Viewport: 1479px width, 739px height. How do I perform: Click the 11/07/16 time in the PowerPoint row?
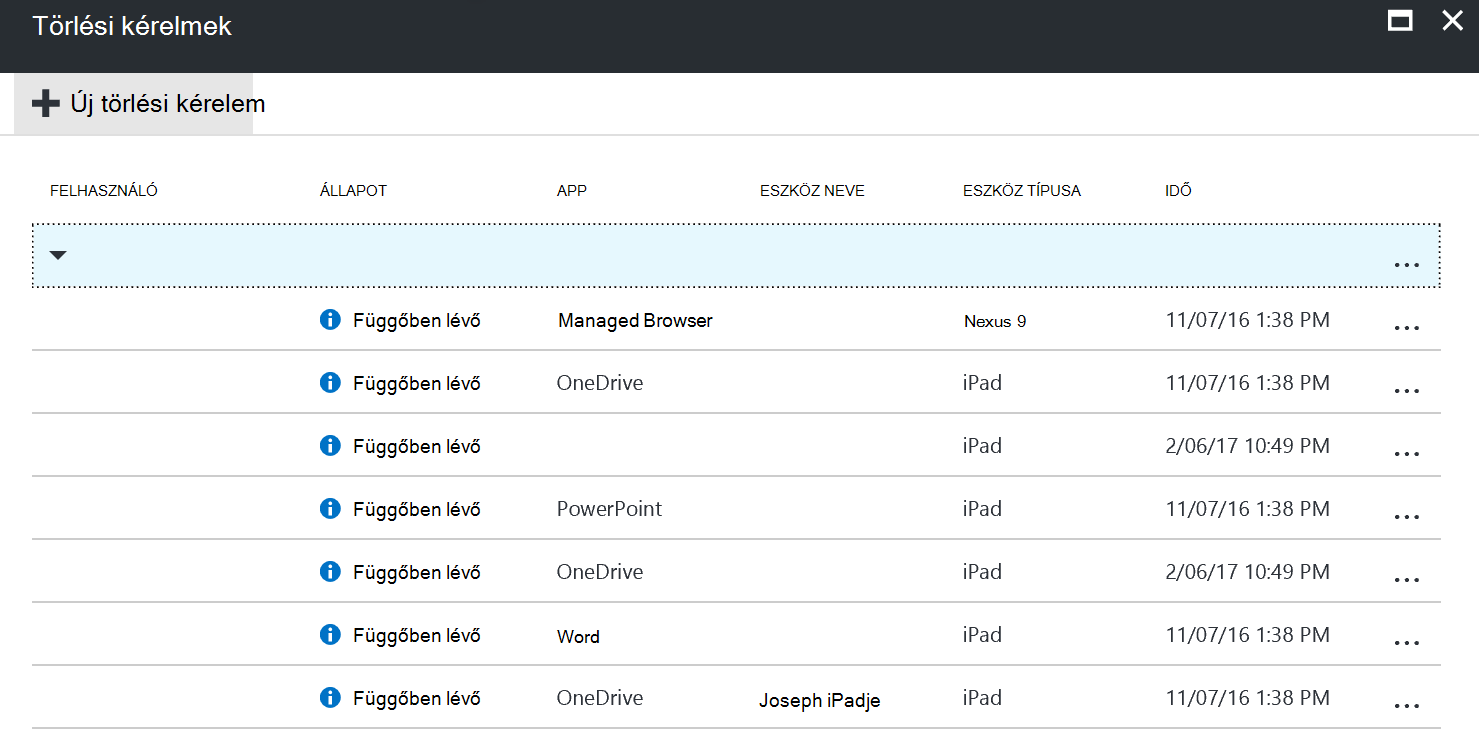click(x=1248, y=508)
